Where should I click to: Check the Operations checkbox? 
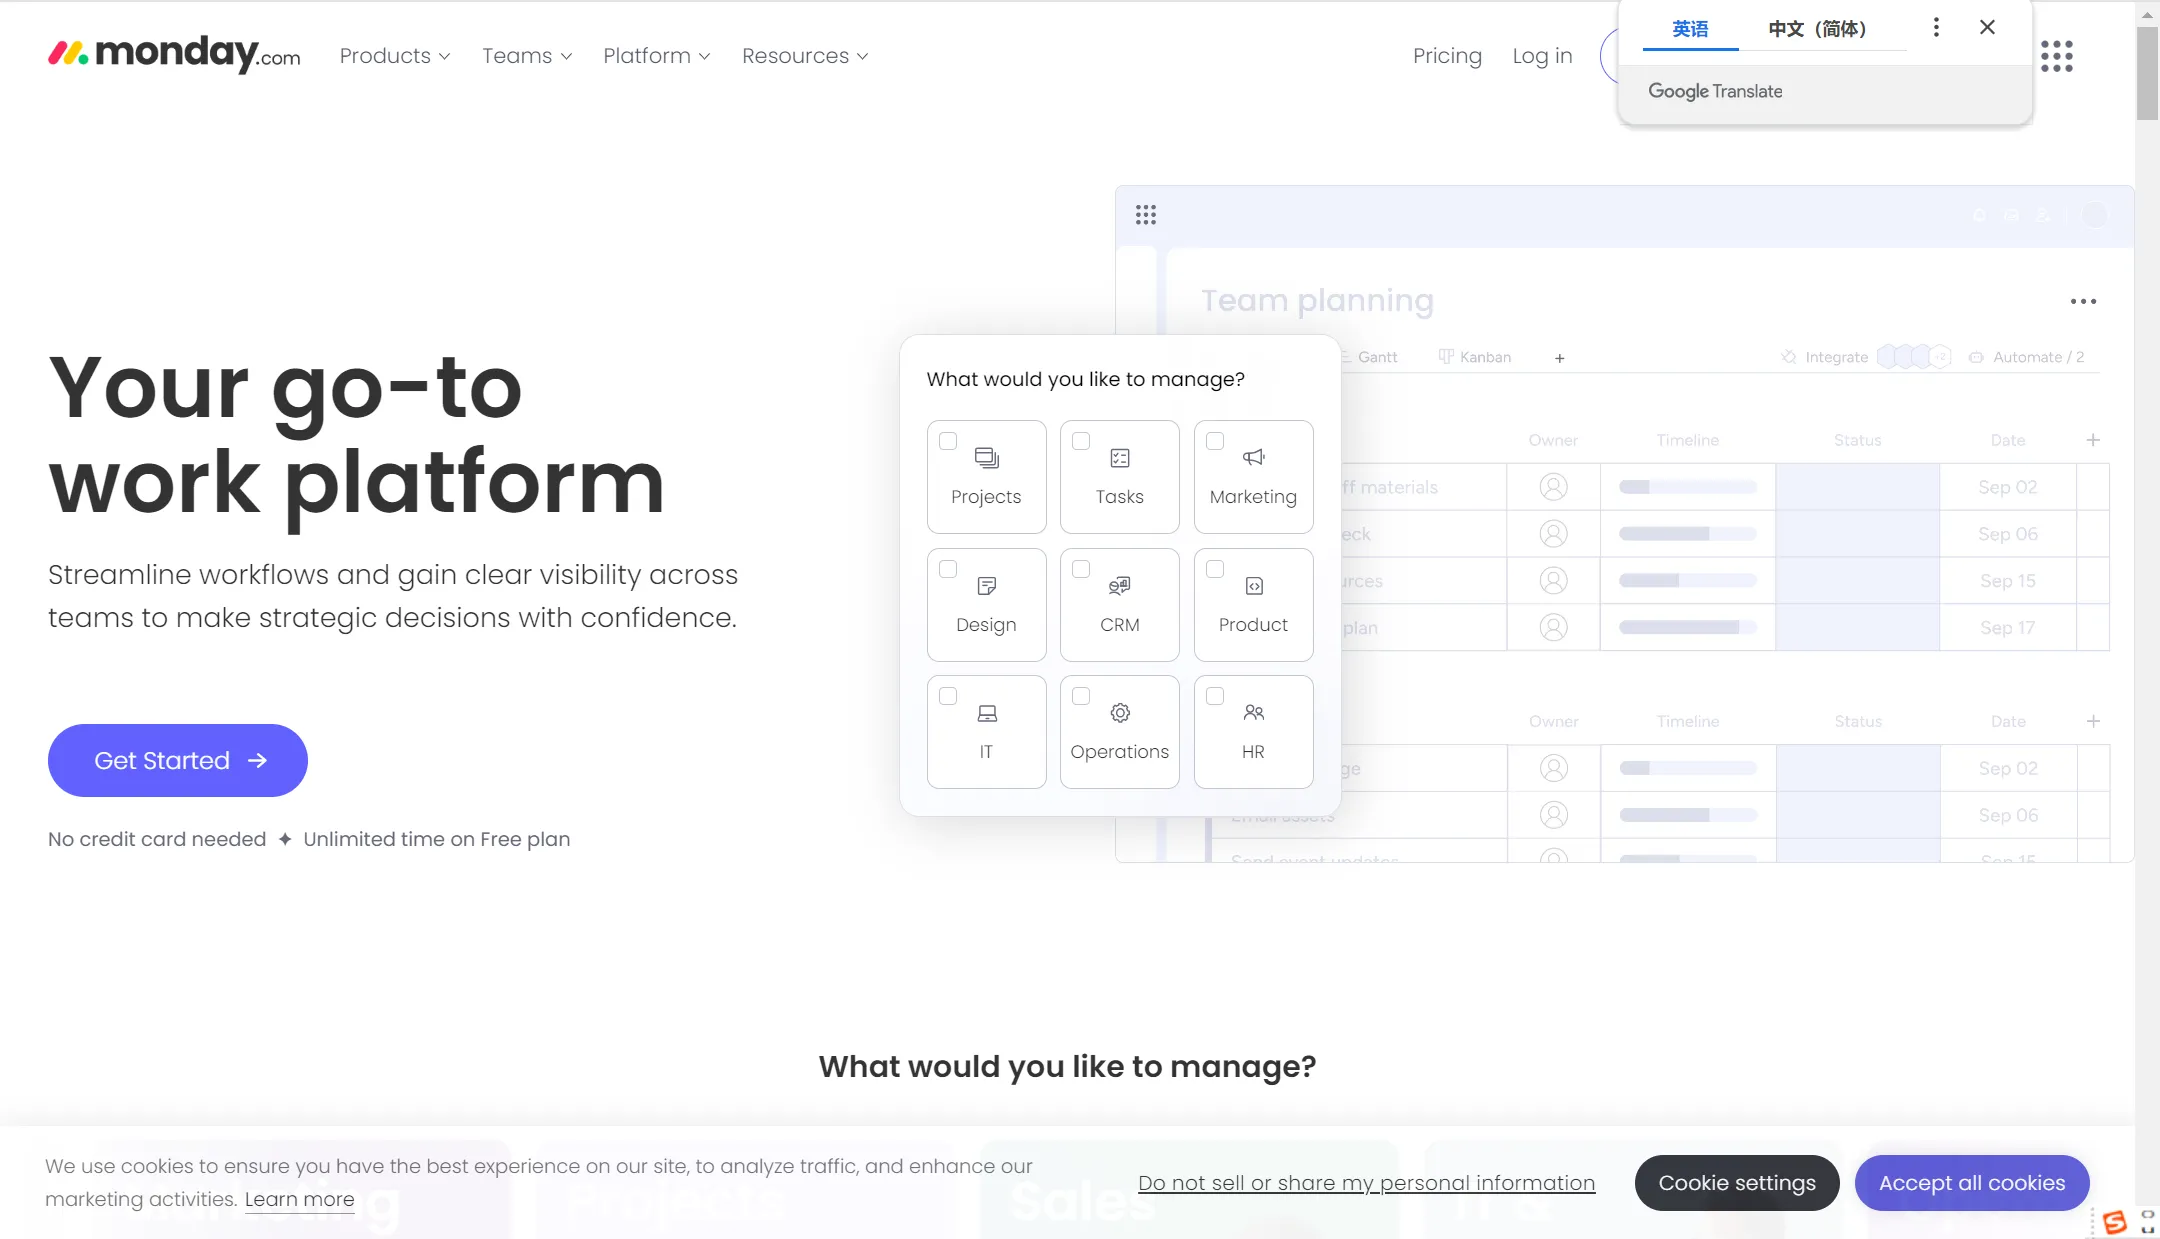coord(1081,696)
